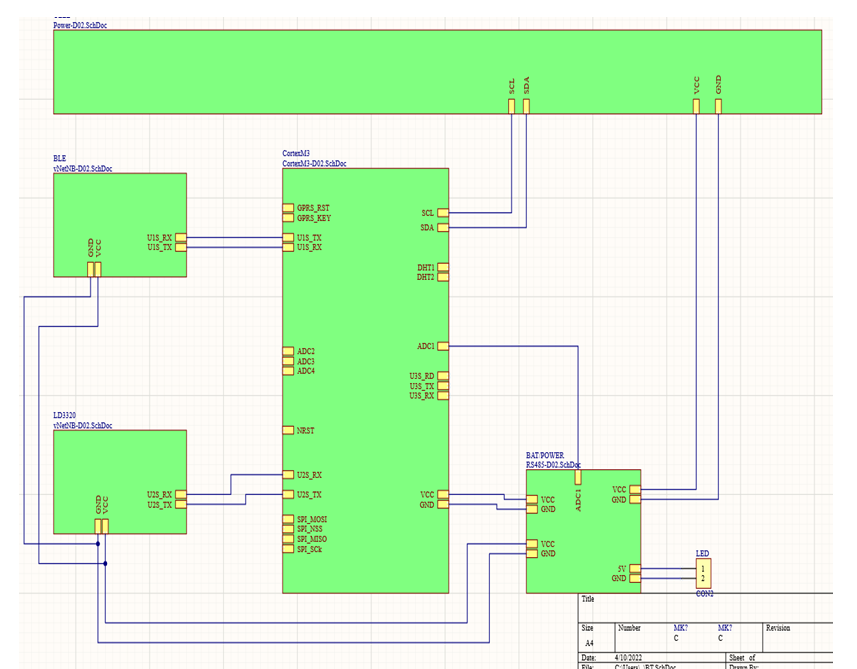Viewport: 857px width, 669px height.
Task: Click the U1S_RX port on CortexM3 block
Action: (288, 247)
